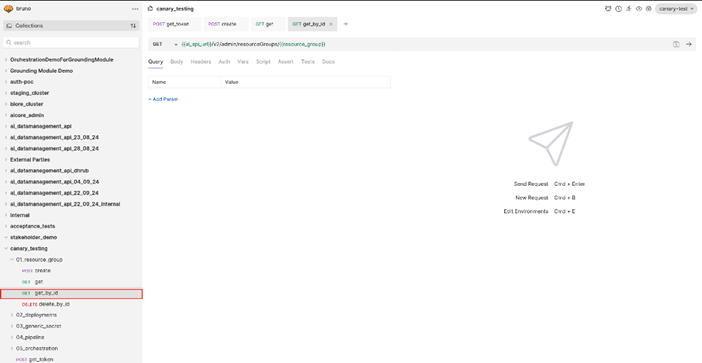Select the External Parties collection
Viewport: 702px width, 363px height.
[30, 160]
